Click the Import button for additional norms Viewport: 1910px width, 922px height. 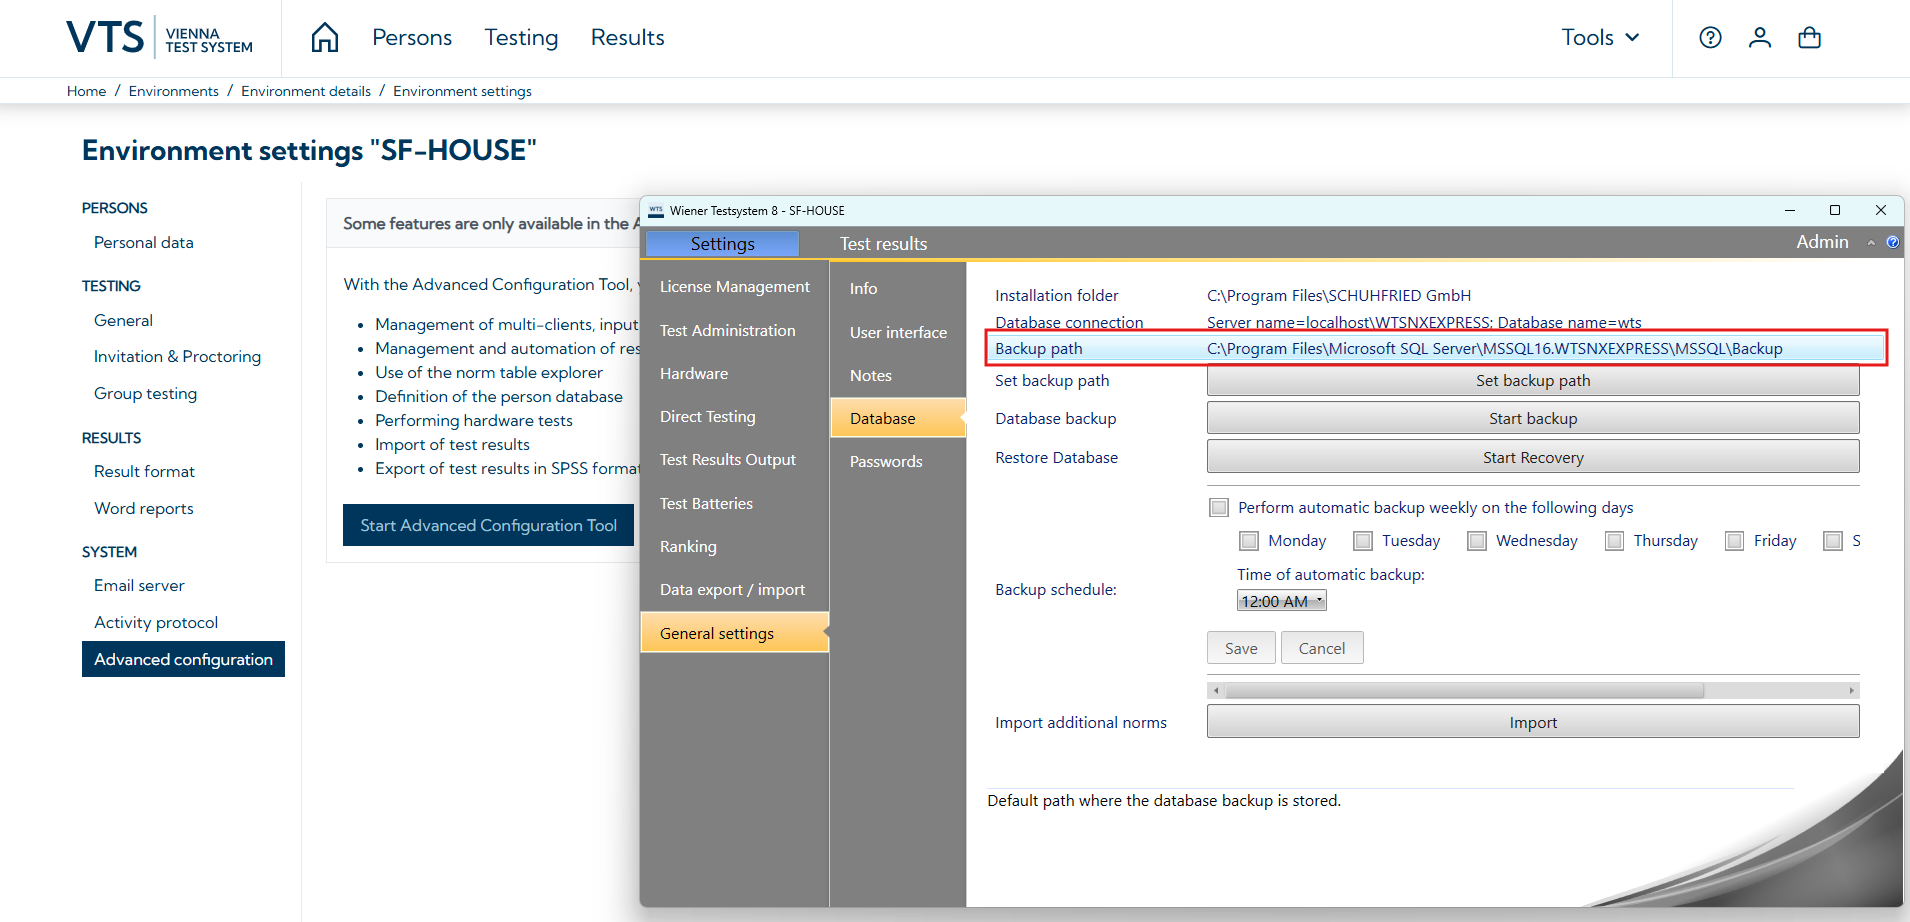1533,722
